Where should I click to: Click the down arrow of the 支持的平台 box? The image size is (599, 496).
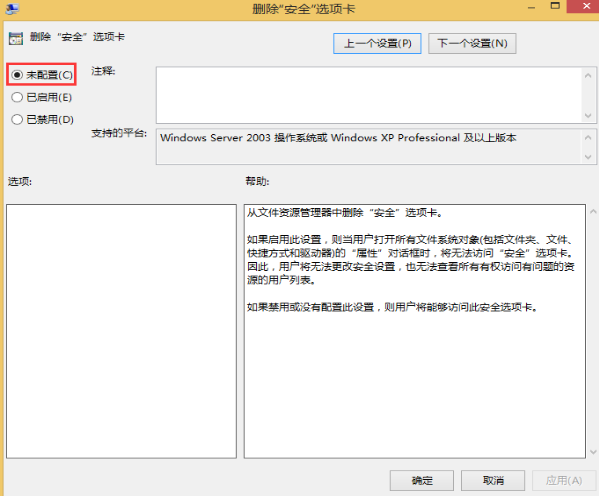(x=588, y=157)
